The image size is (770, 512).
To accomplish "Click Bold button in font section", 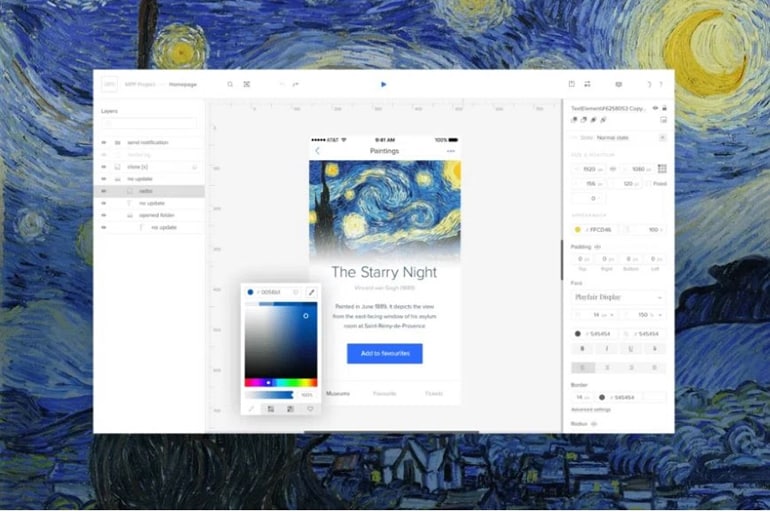I will click(x=583, y=349).
